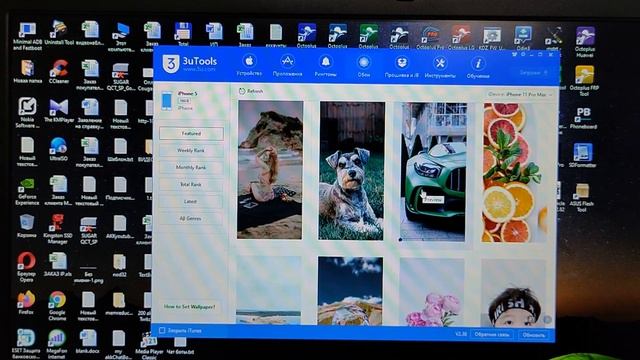Launch Kingston SSD Manager shortcut

pos(58,229)
